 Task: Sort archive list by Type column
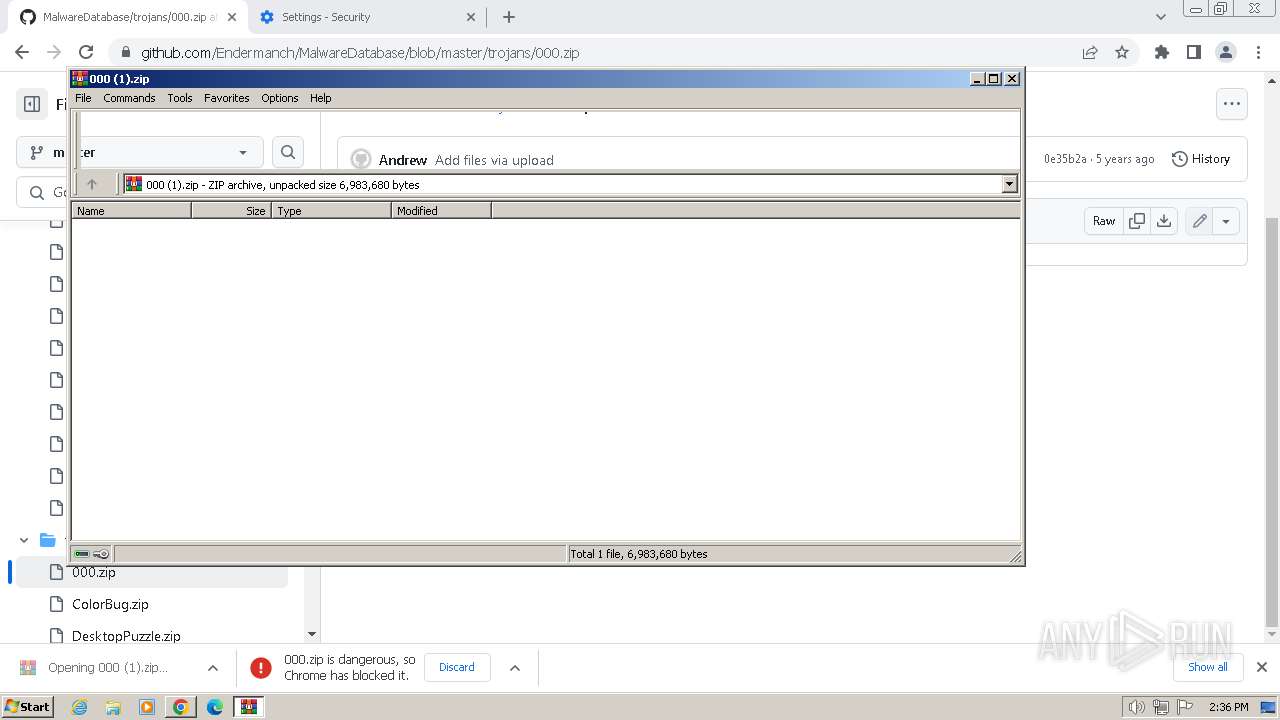click(331, 211)
